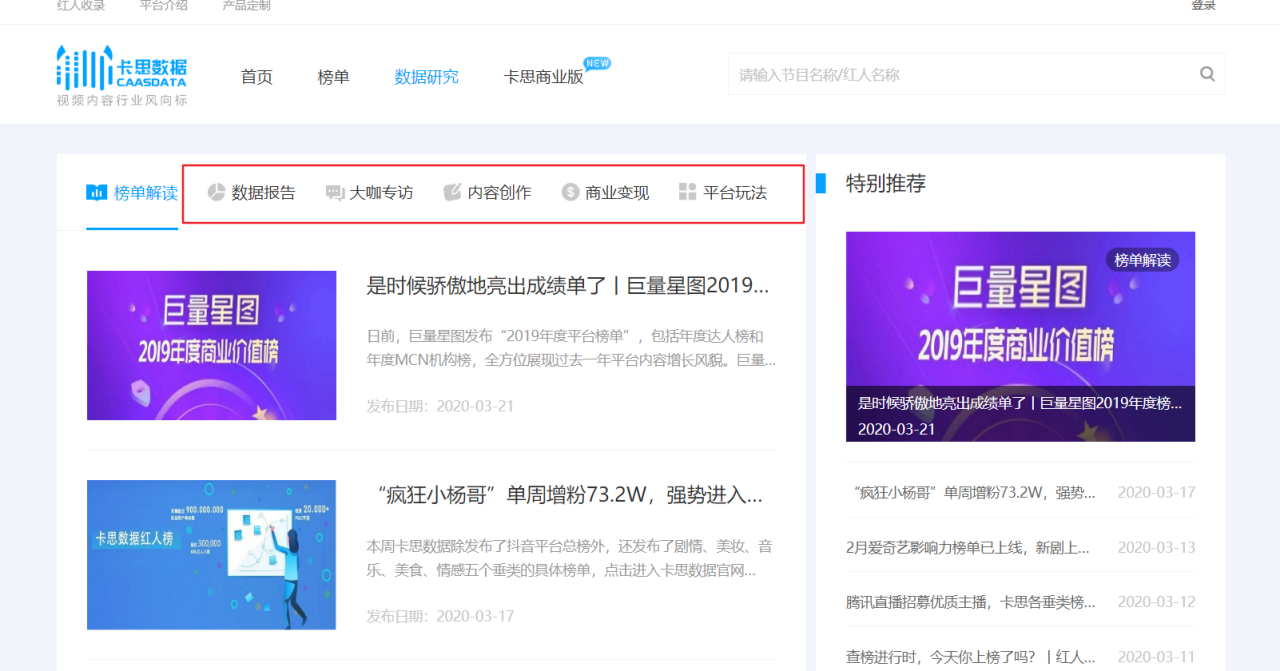Open 卡思商业版 with NEW badge
Viewport: 1280px width, 671px height.
click(x=544, y=77)
